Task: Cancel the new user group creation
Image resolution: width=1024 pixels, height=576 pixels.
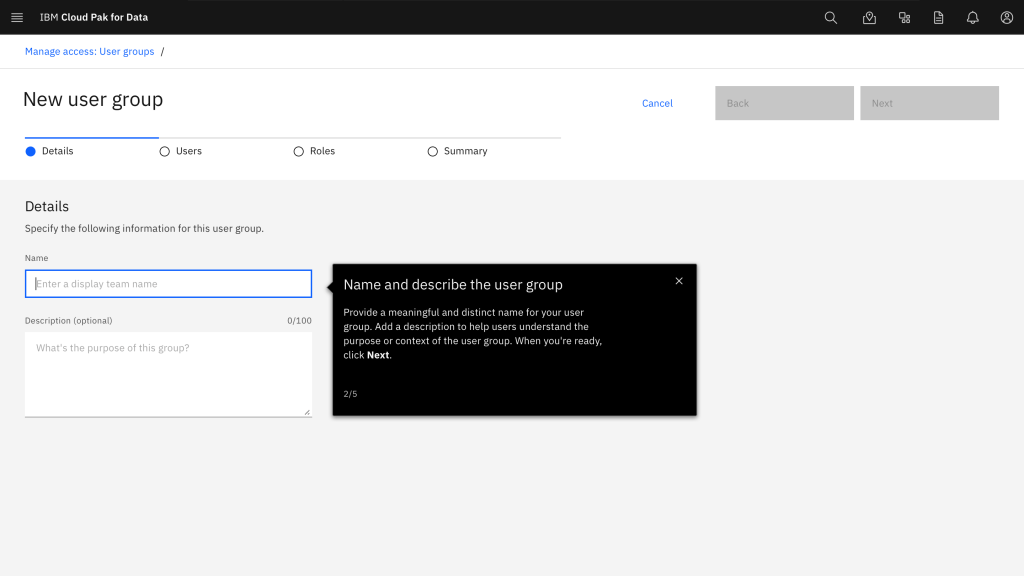Action: 657,103
